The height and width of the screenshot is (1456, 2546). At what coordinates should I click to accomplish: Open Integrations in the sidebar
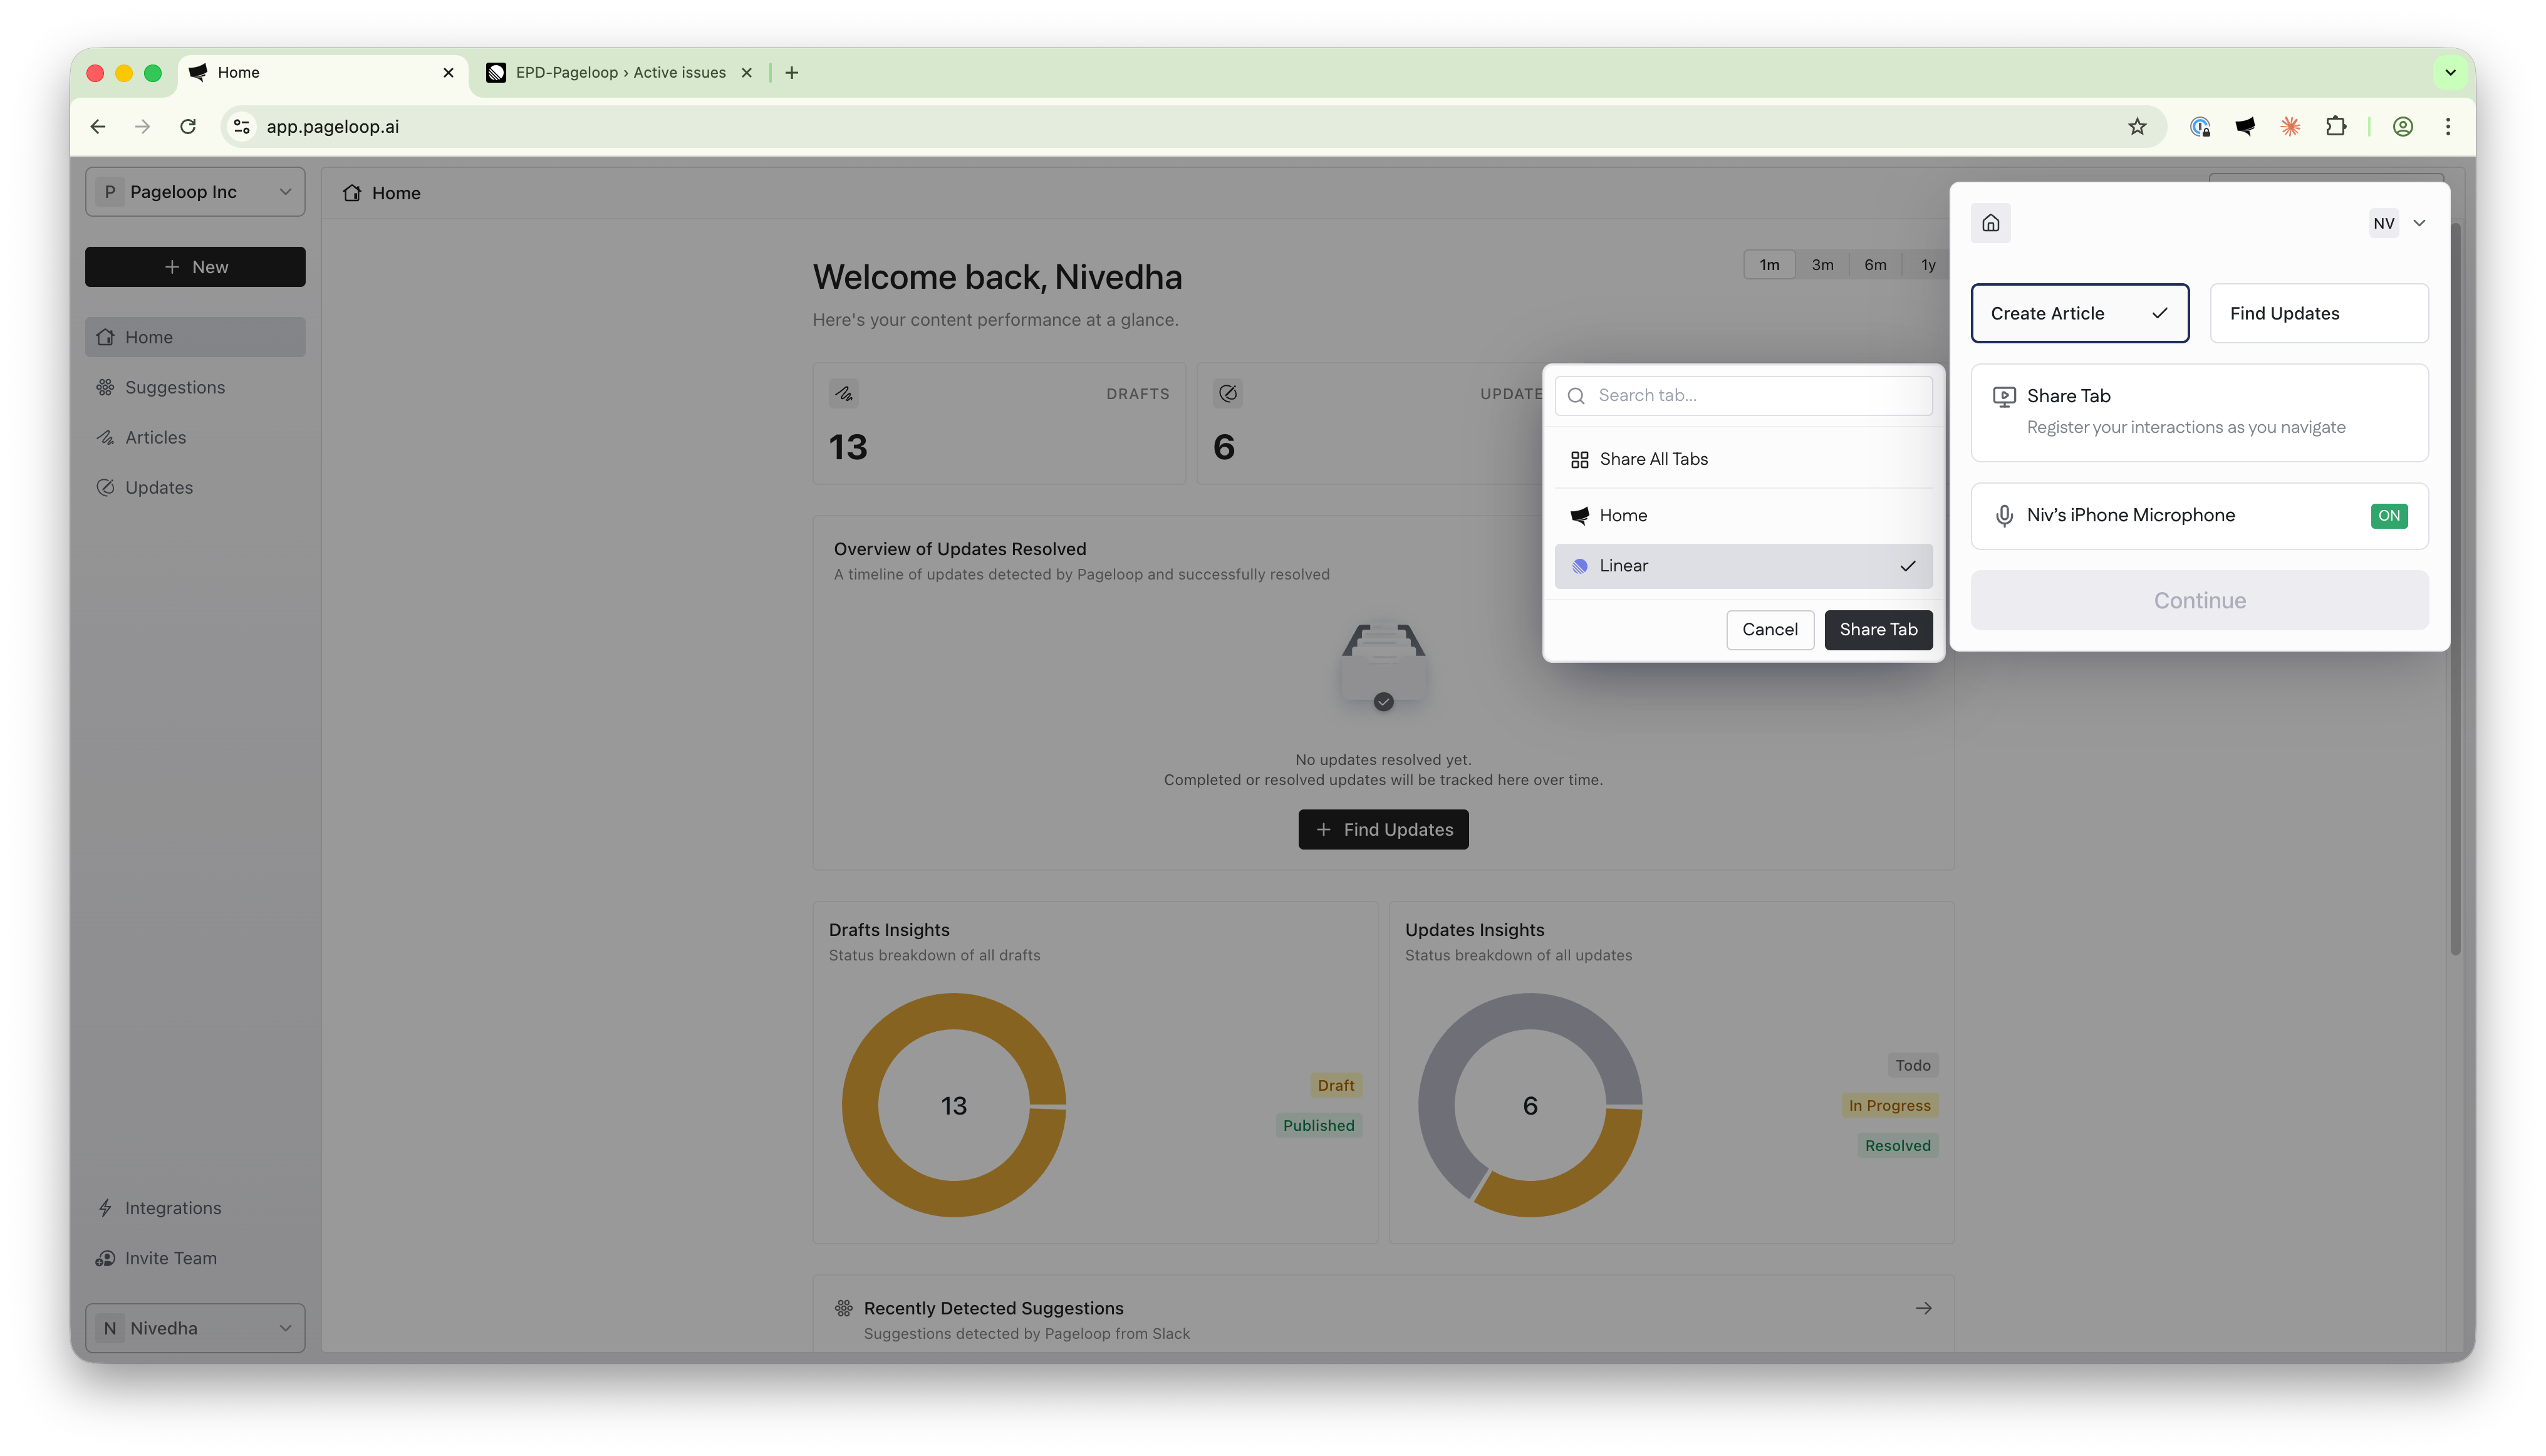(195, 1208)
